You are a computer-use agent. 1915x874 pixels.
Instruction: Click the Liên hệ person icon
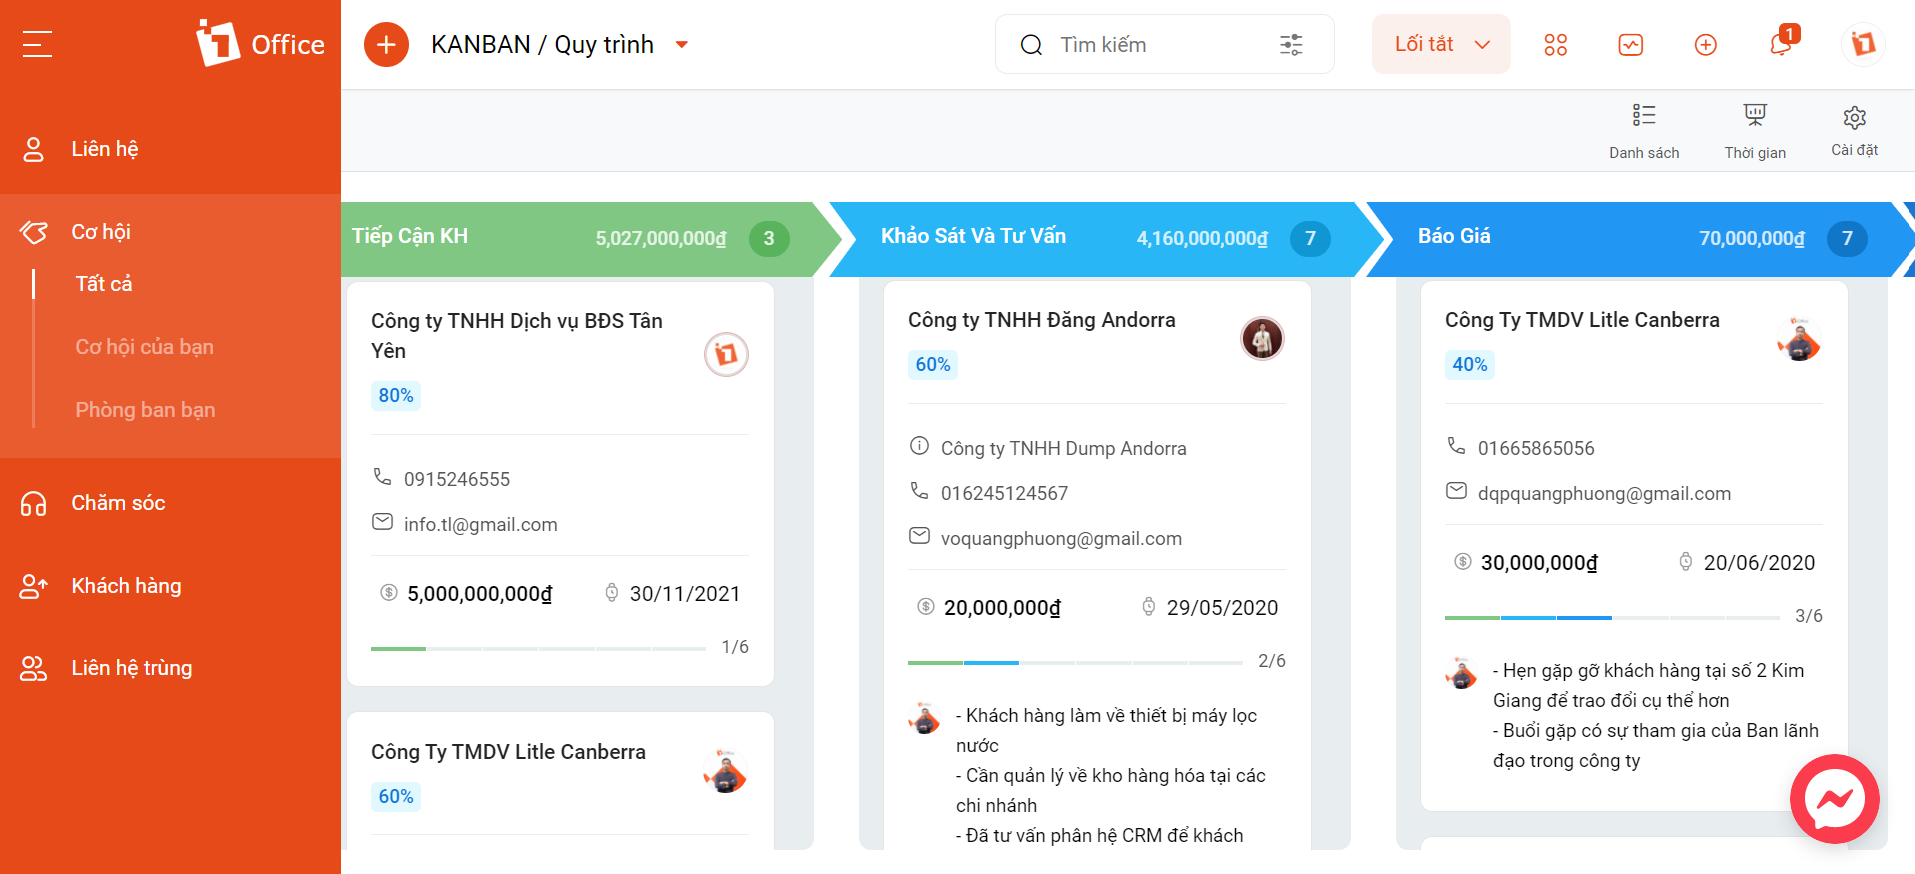(34, 149)
